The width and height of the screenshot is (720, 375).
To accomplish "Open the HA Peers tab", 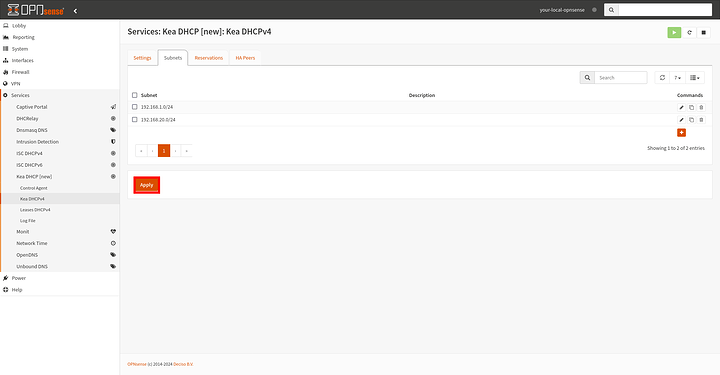I will 245,58.
